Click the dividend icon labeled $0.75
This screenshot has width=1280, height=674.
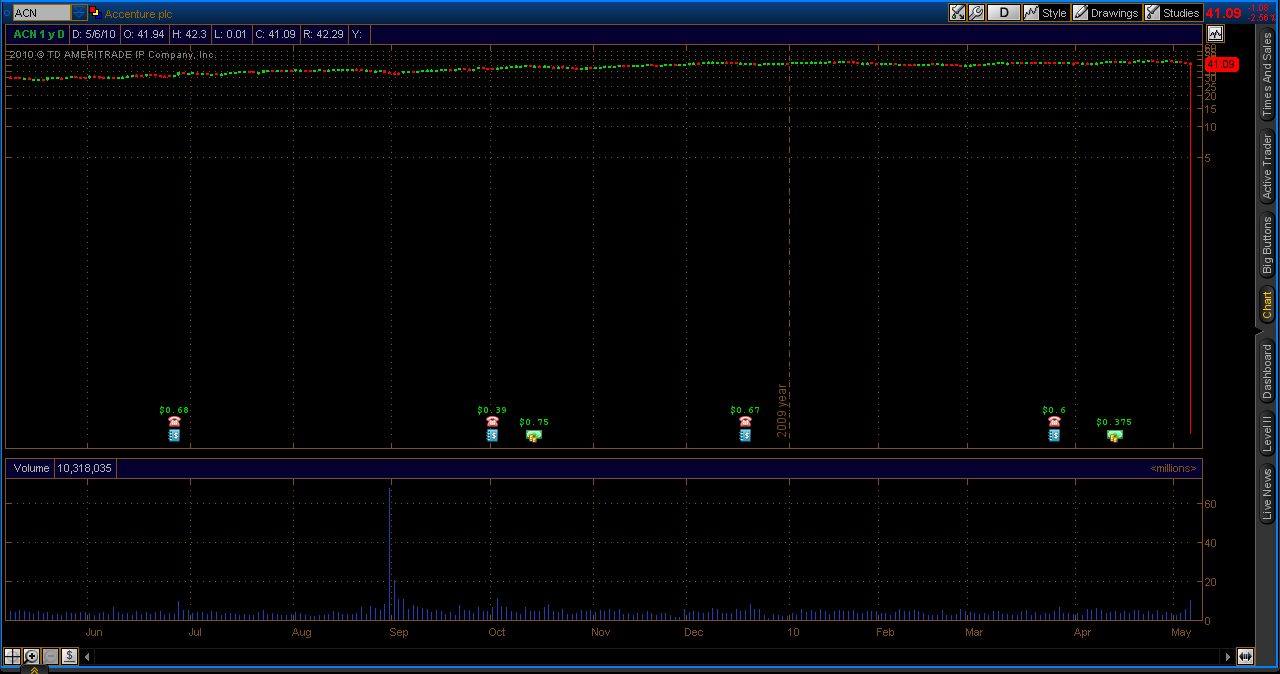point(534,435)
